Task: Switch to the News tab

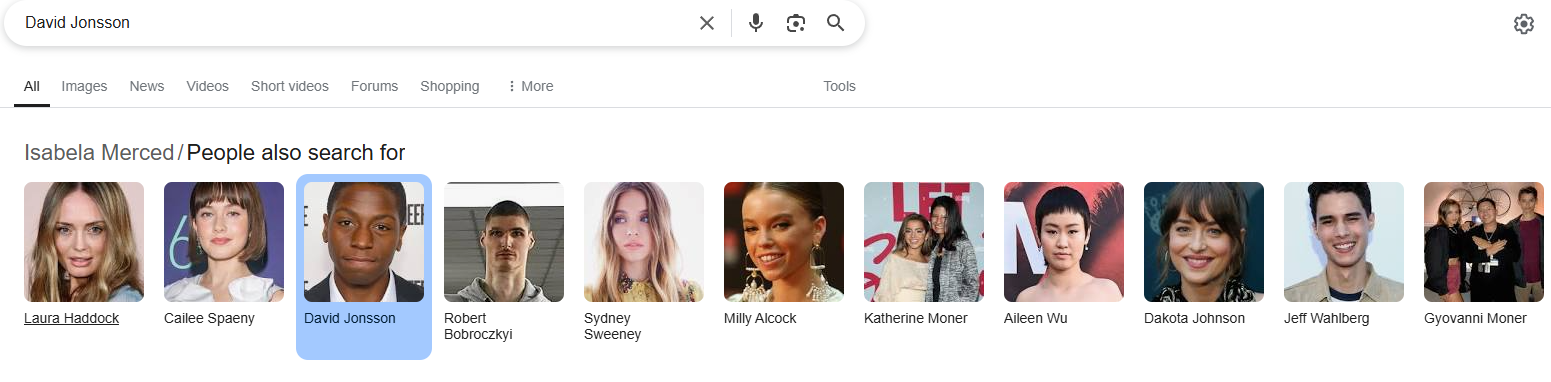Action: [146, 86]
